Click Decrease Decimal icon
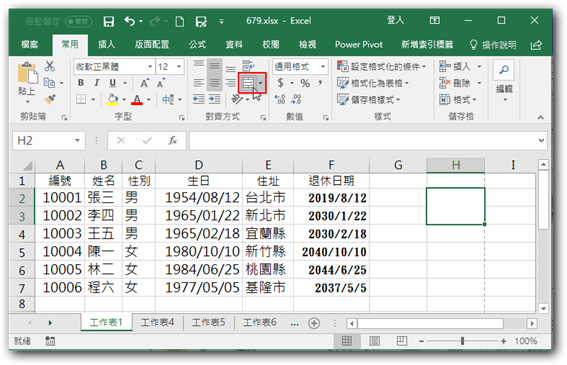The width and height of the screenshot is (567, 365). pyautogui.click(x=296, y=99)
